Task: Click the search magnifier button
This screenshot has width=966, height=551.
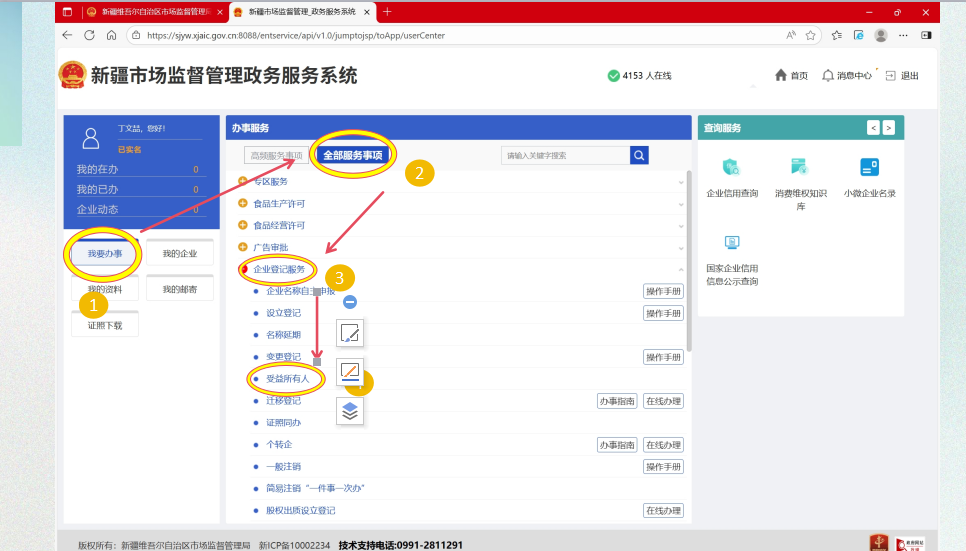Action: coord(639,155)
